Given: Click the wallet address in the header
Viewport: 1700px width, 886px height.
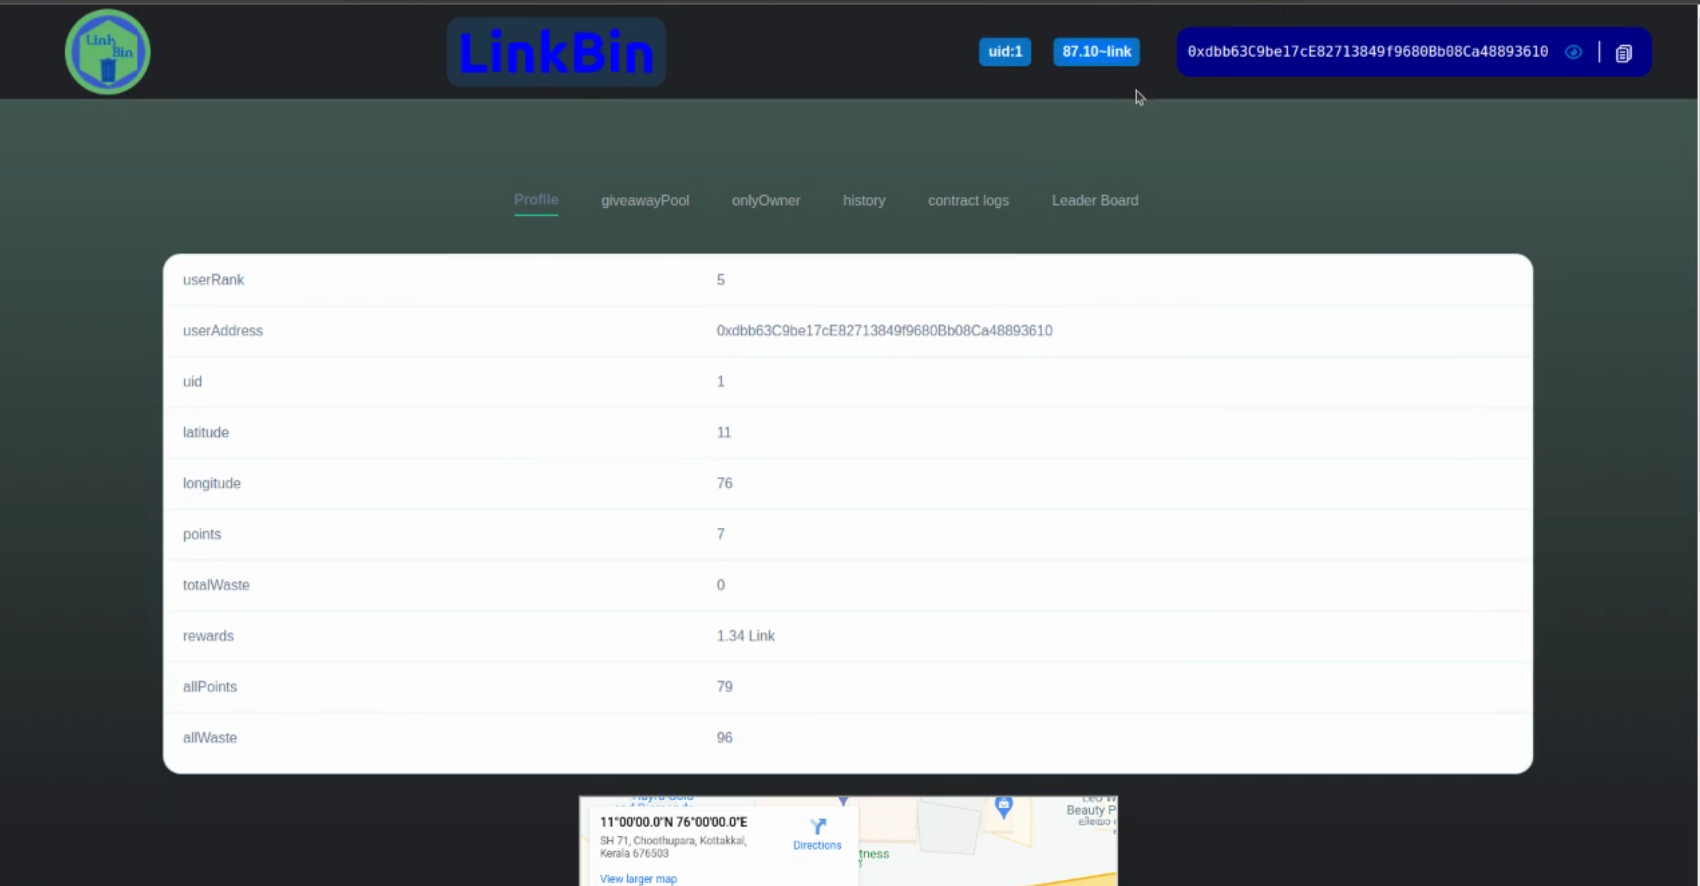Looking at the screenshot, I should [1367, 52].
